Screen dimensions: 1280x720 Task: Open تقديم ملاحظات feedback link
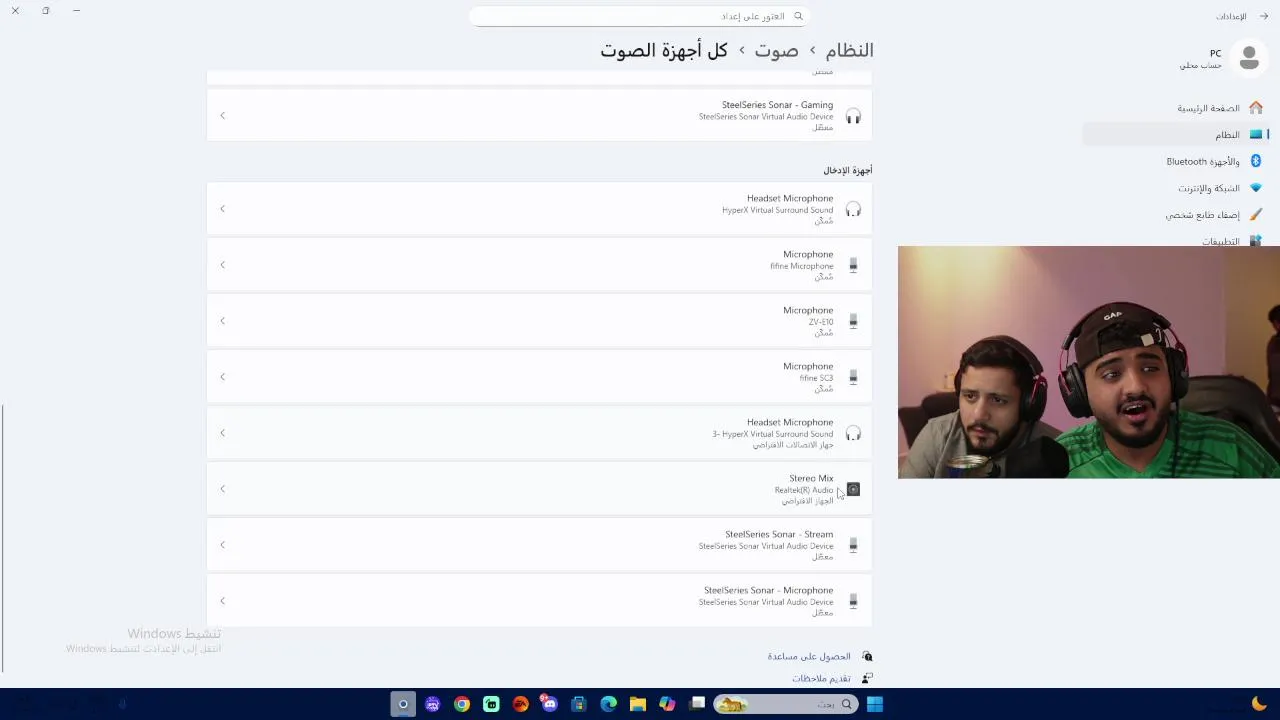(x=821, y=678)
